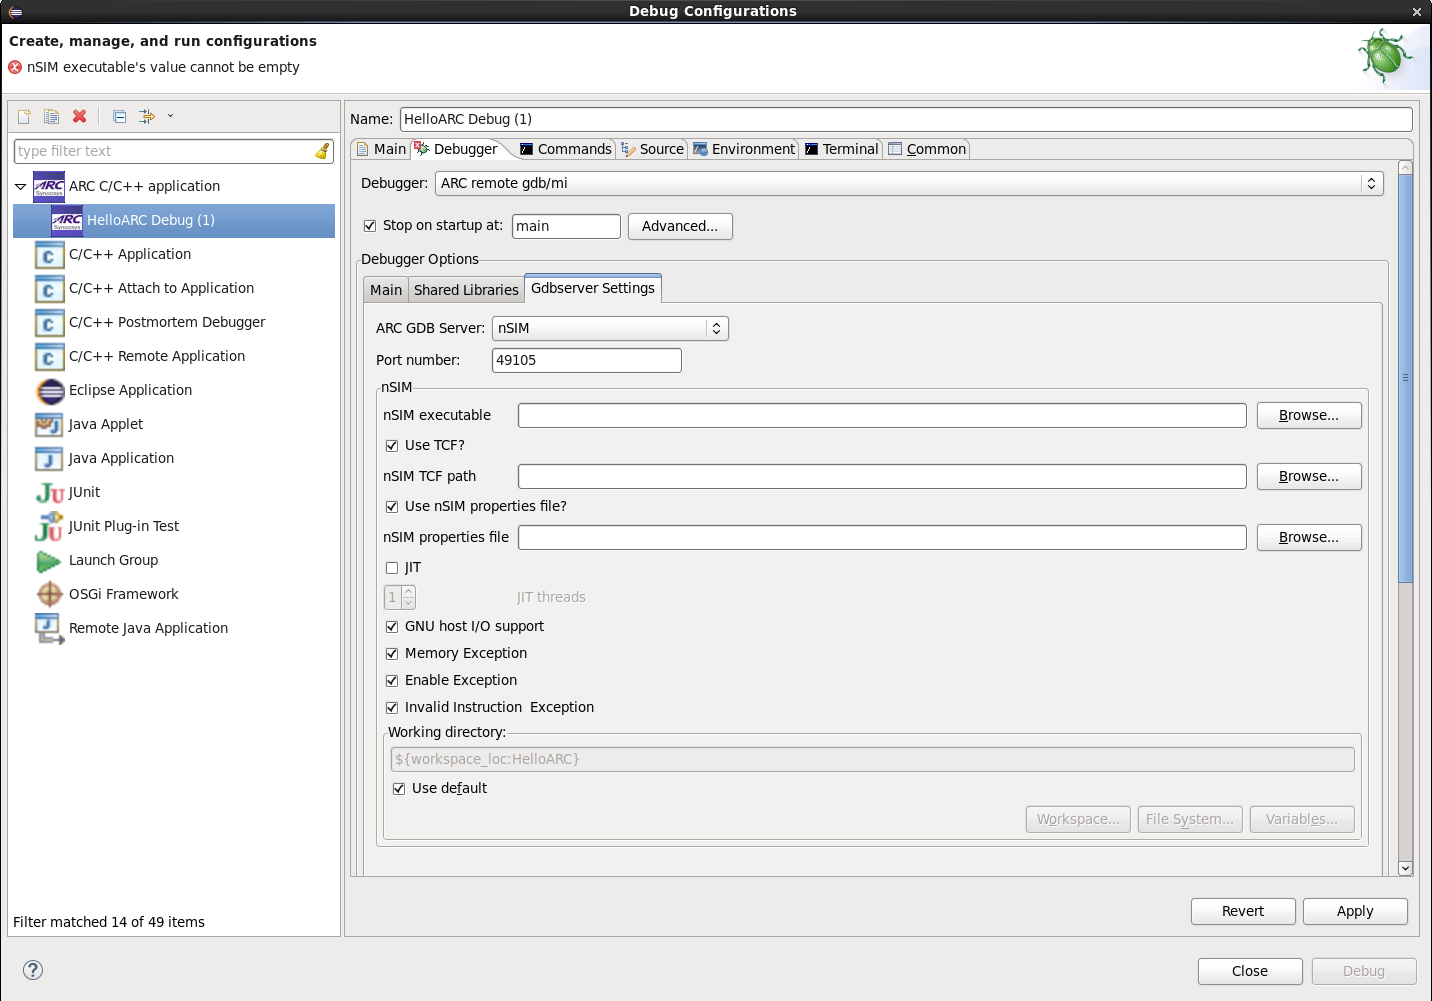
Task: Open Shared Libraries debugger options tab
Action: (466, 290)
